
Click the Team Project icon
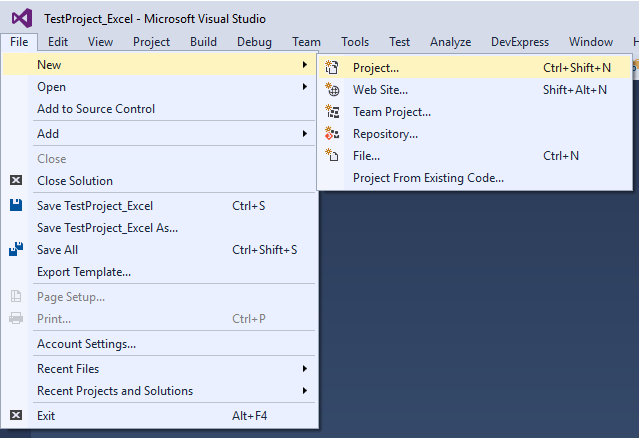pos(333,112)
